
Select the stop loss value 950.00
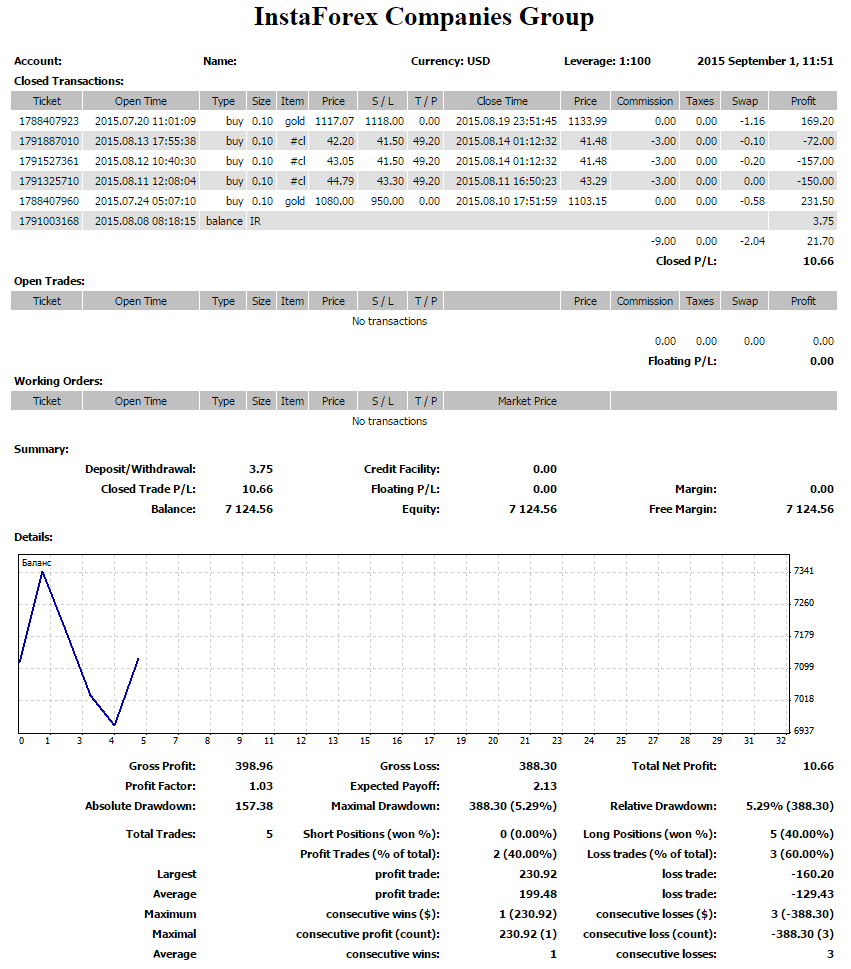[387, 201]
